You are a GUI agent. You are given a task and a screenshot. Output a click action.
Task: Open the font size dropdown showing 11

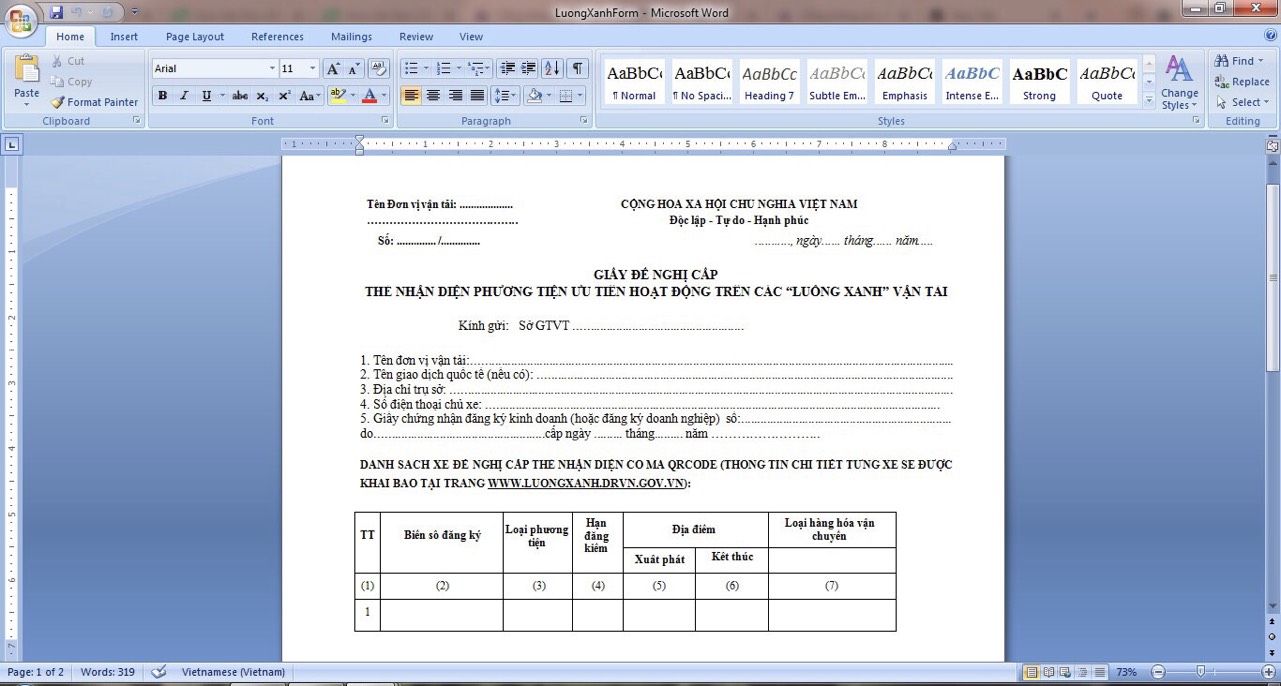[x=313, y=69]
